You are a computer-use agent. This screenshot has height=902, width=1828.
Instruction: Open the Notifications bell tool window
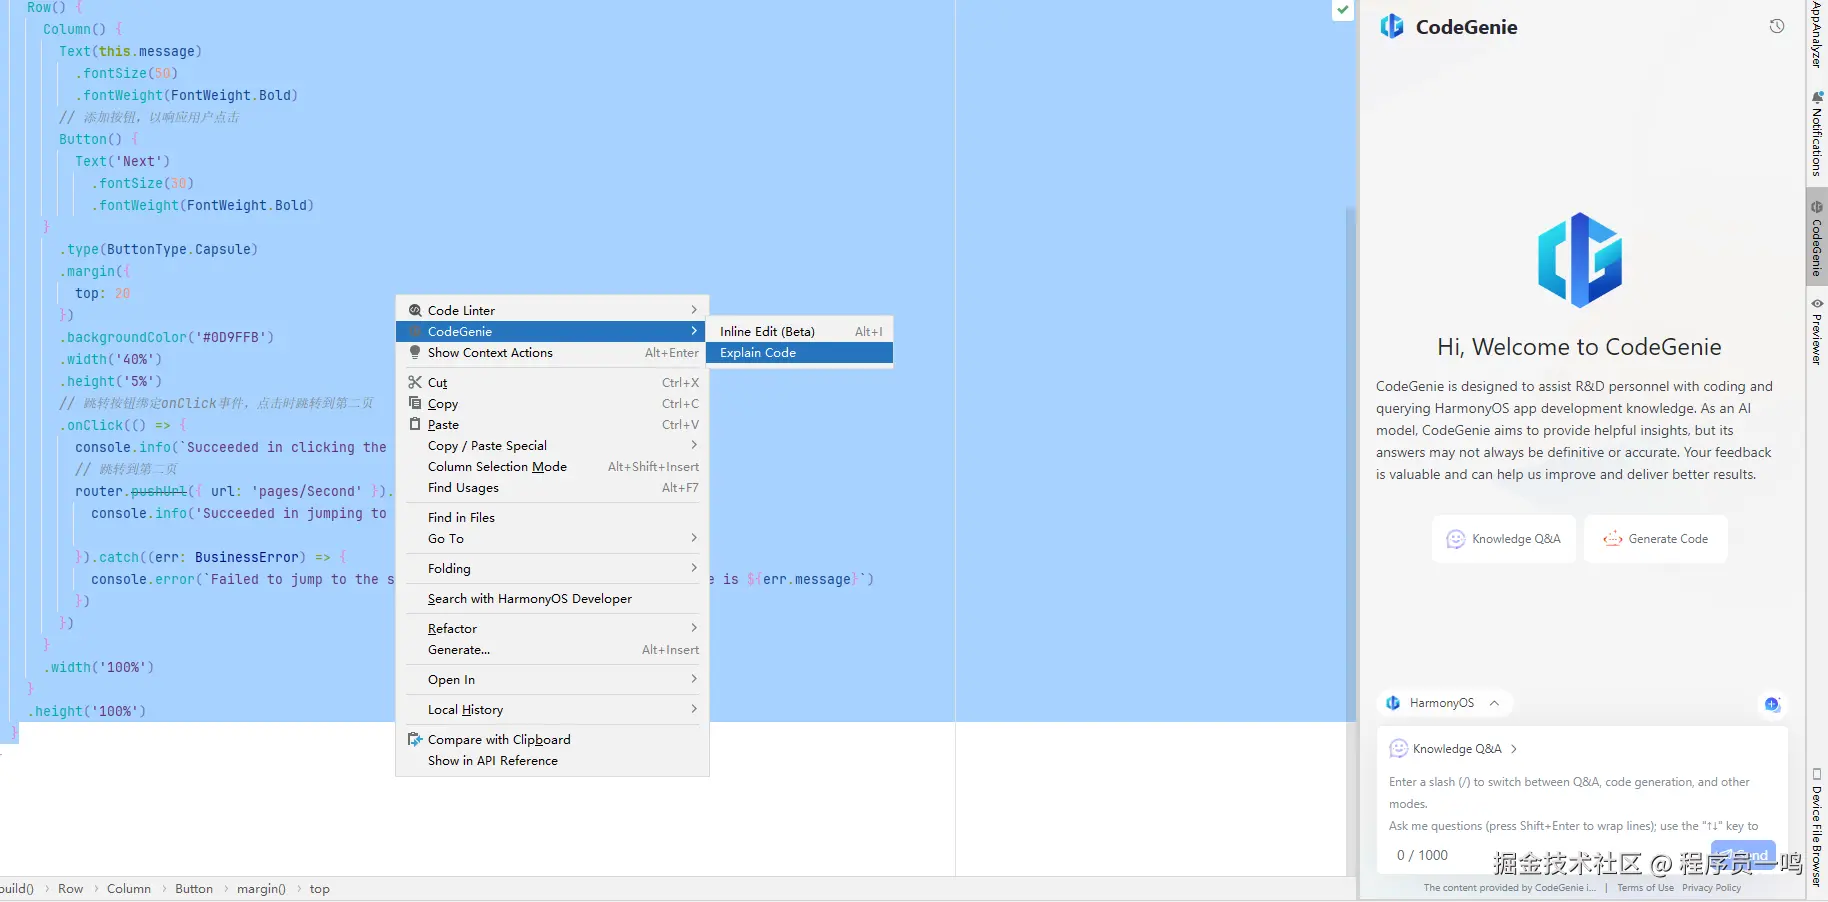(1817, 134)
